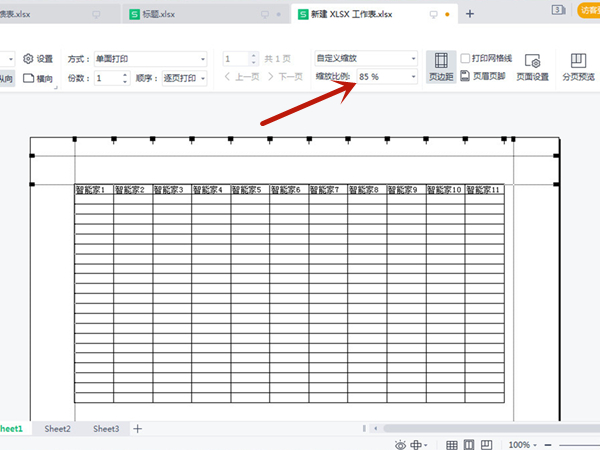The width and height of the screenshot is (600, 450).
Task: Switch to normal grid view in status bar
Action: (452, 444)
